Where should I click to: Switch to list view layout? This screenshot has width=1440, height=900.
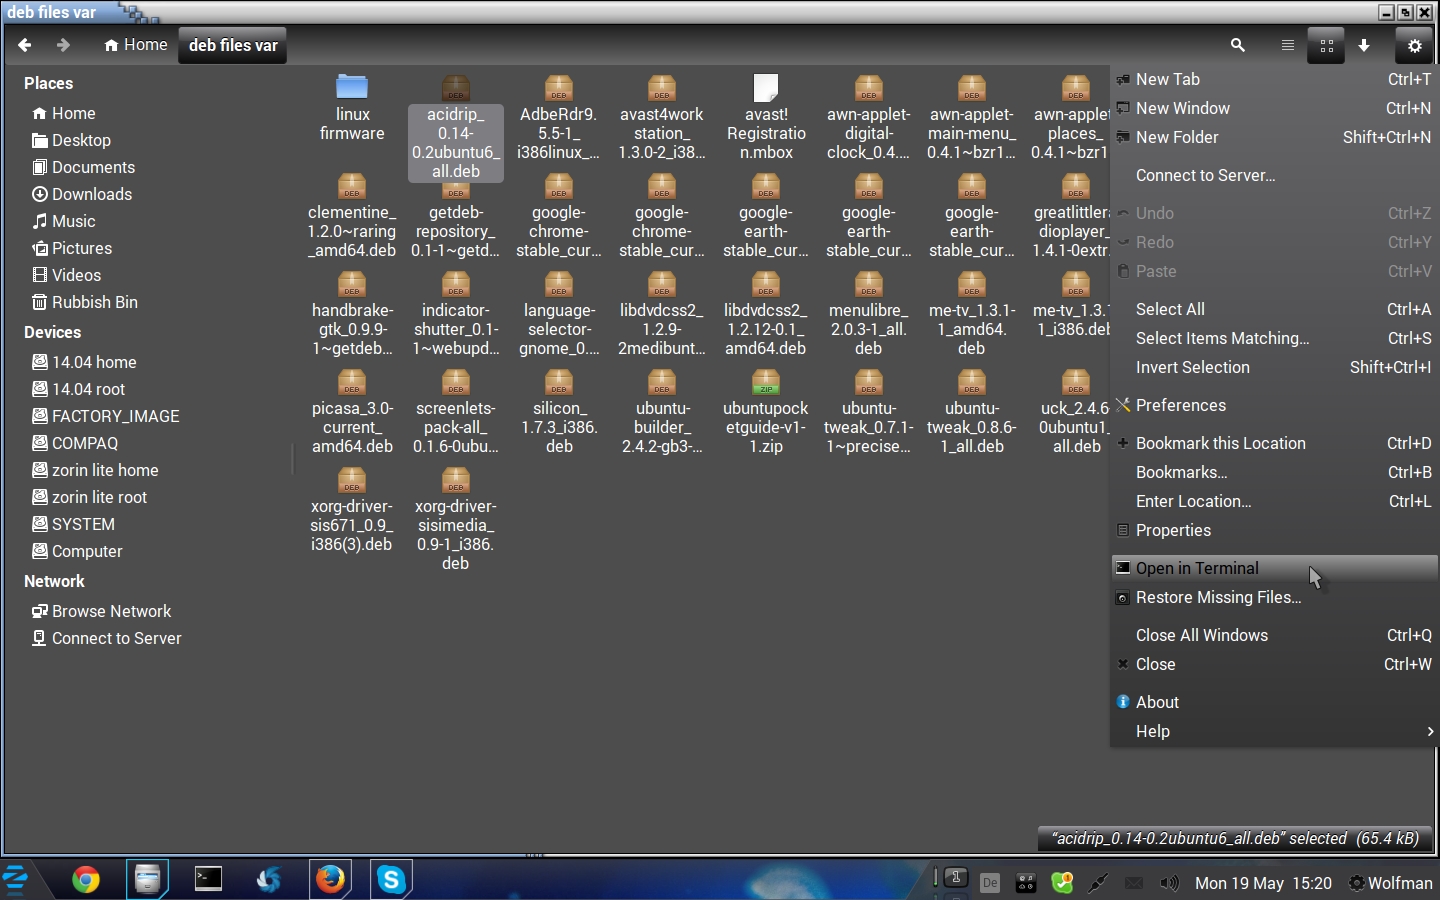click(1287, 46)
